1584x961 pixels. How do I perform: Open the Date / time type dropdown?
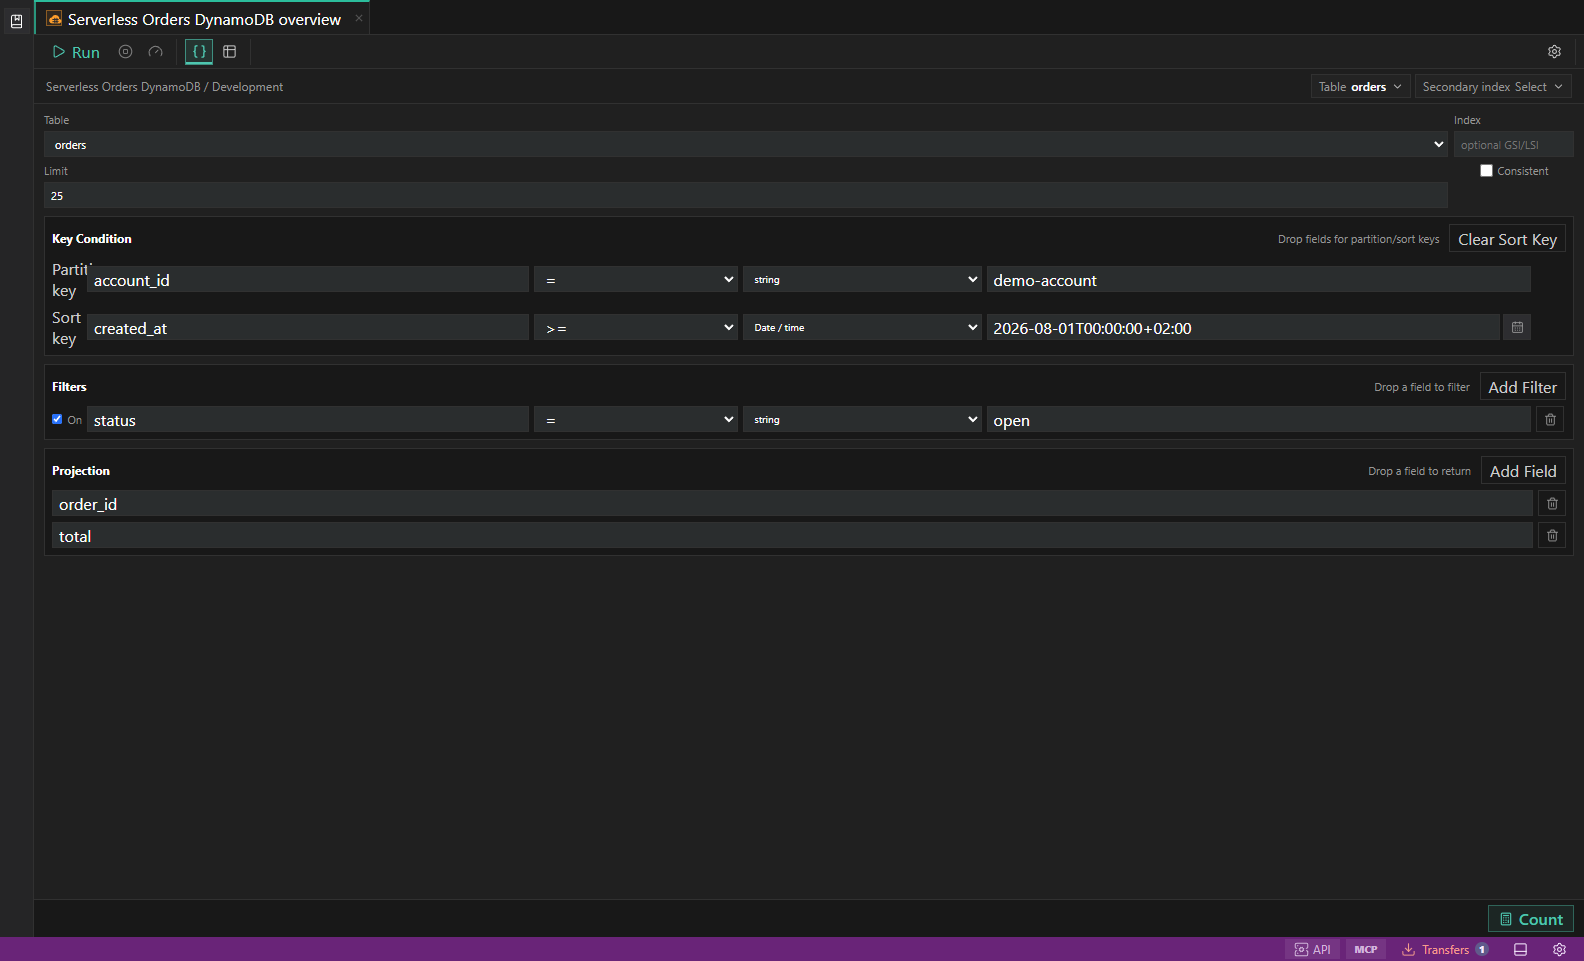click(862, 328)
